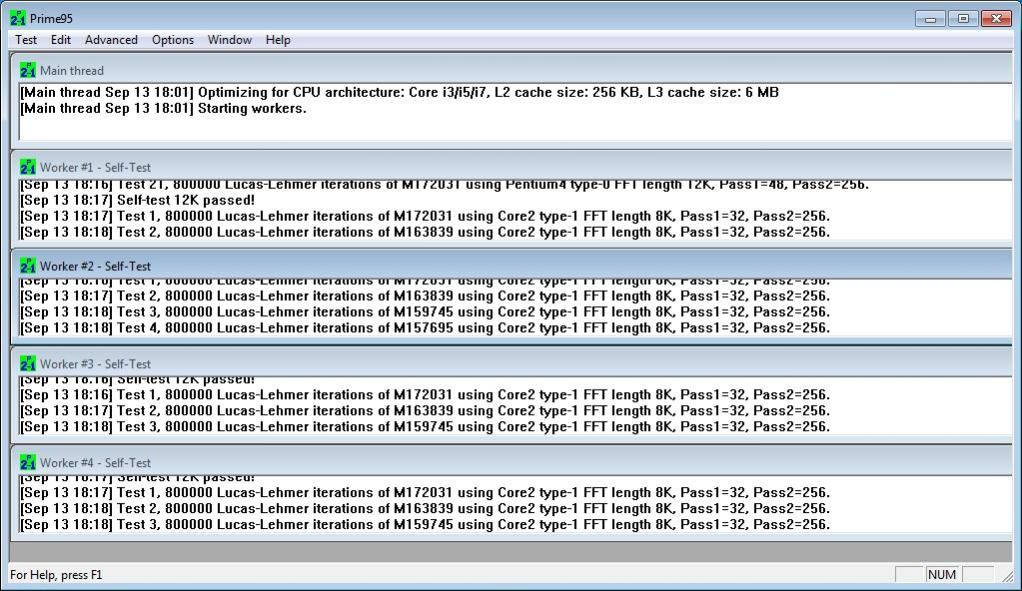
Task: Activate the Worker #3 - Self-Test title bar
Action: tap(512, 364)
